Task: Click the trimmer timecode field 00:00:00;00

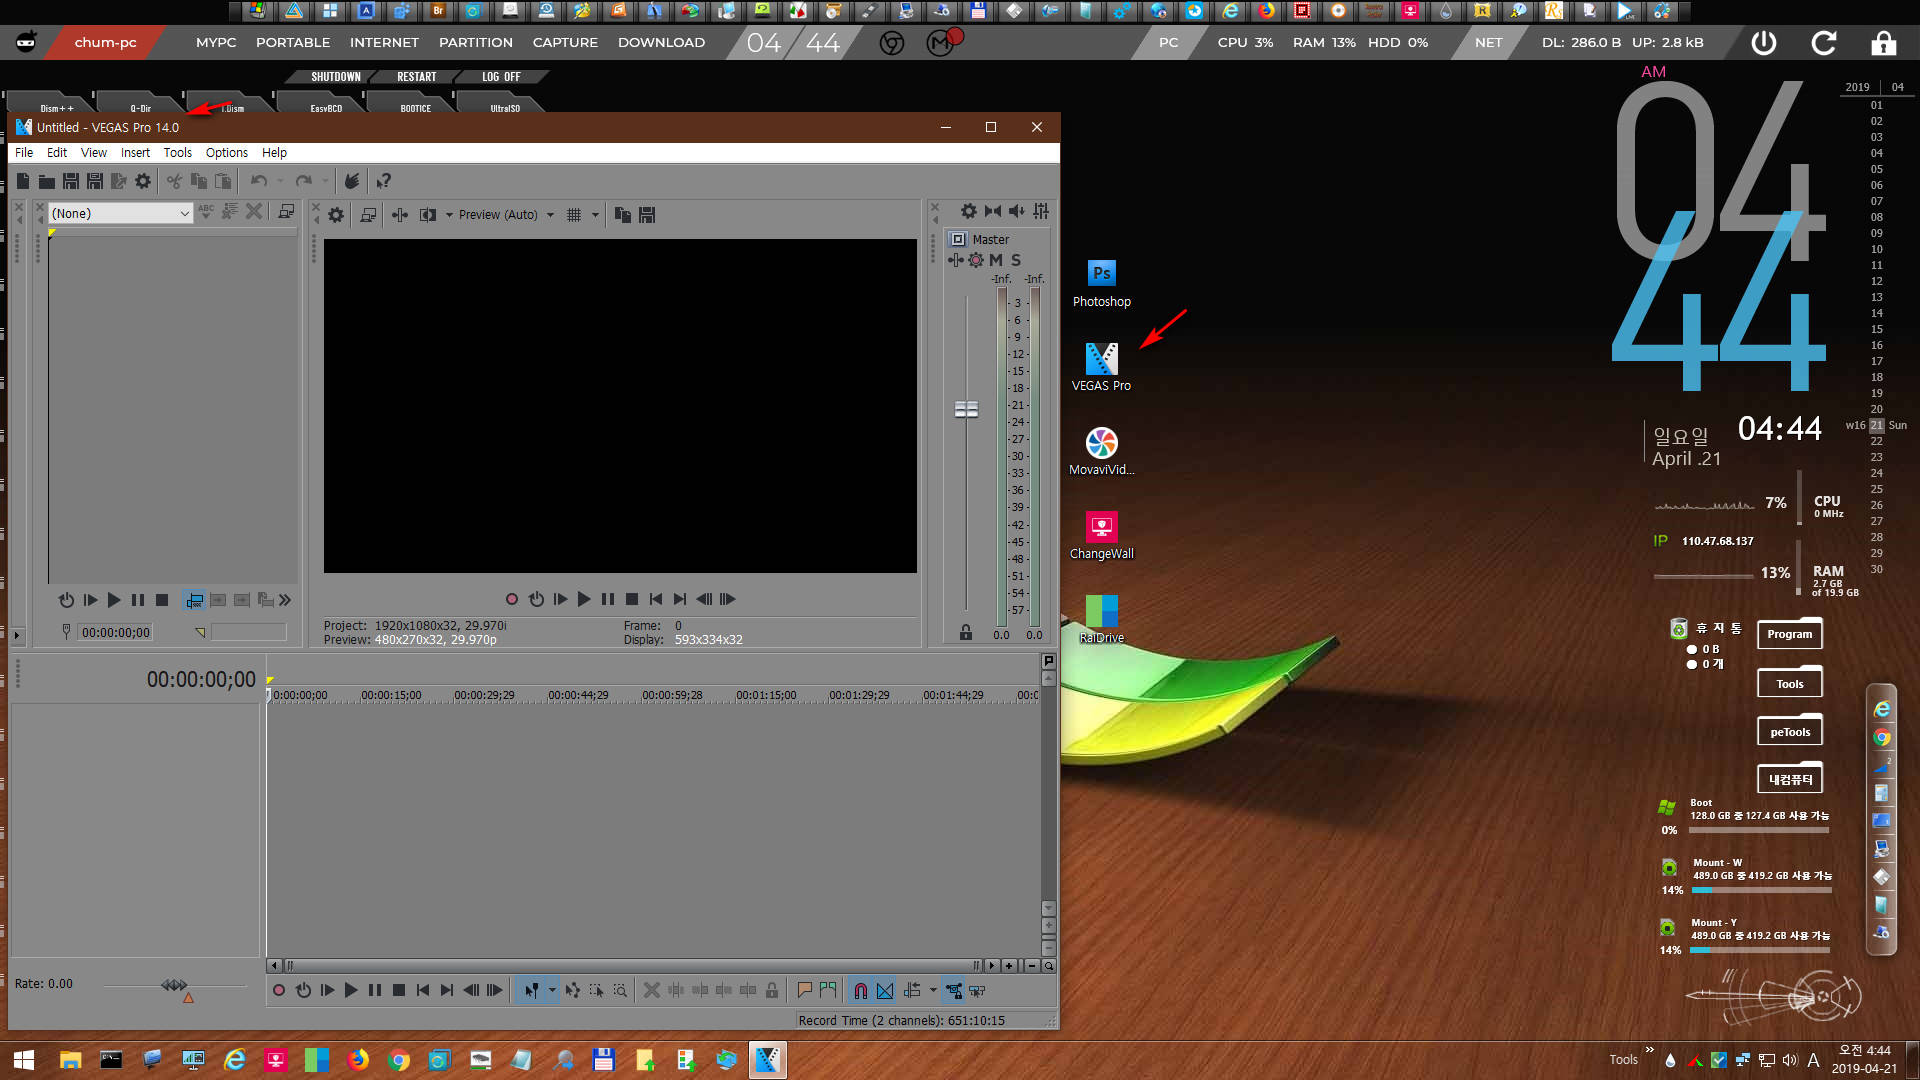Action: 116,632
